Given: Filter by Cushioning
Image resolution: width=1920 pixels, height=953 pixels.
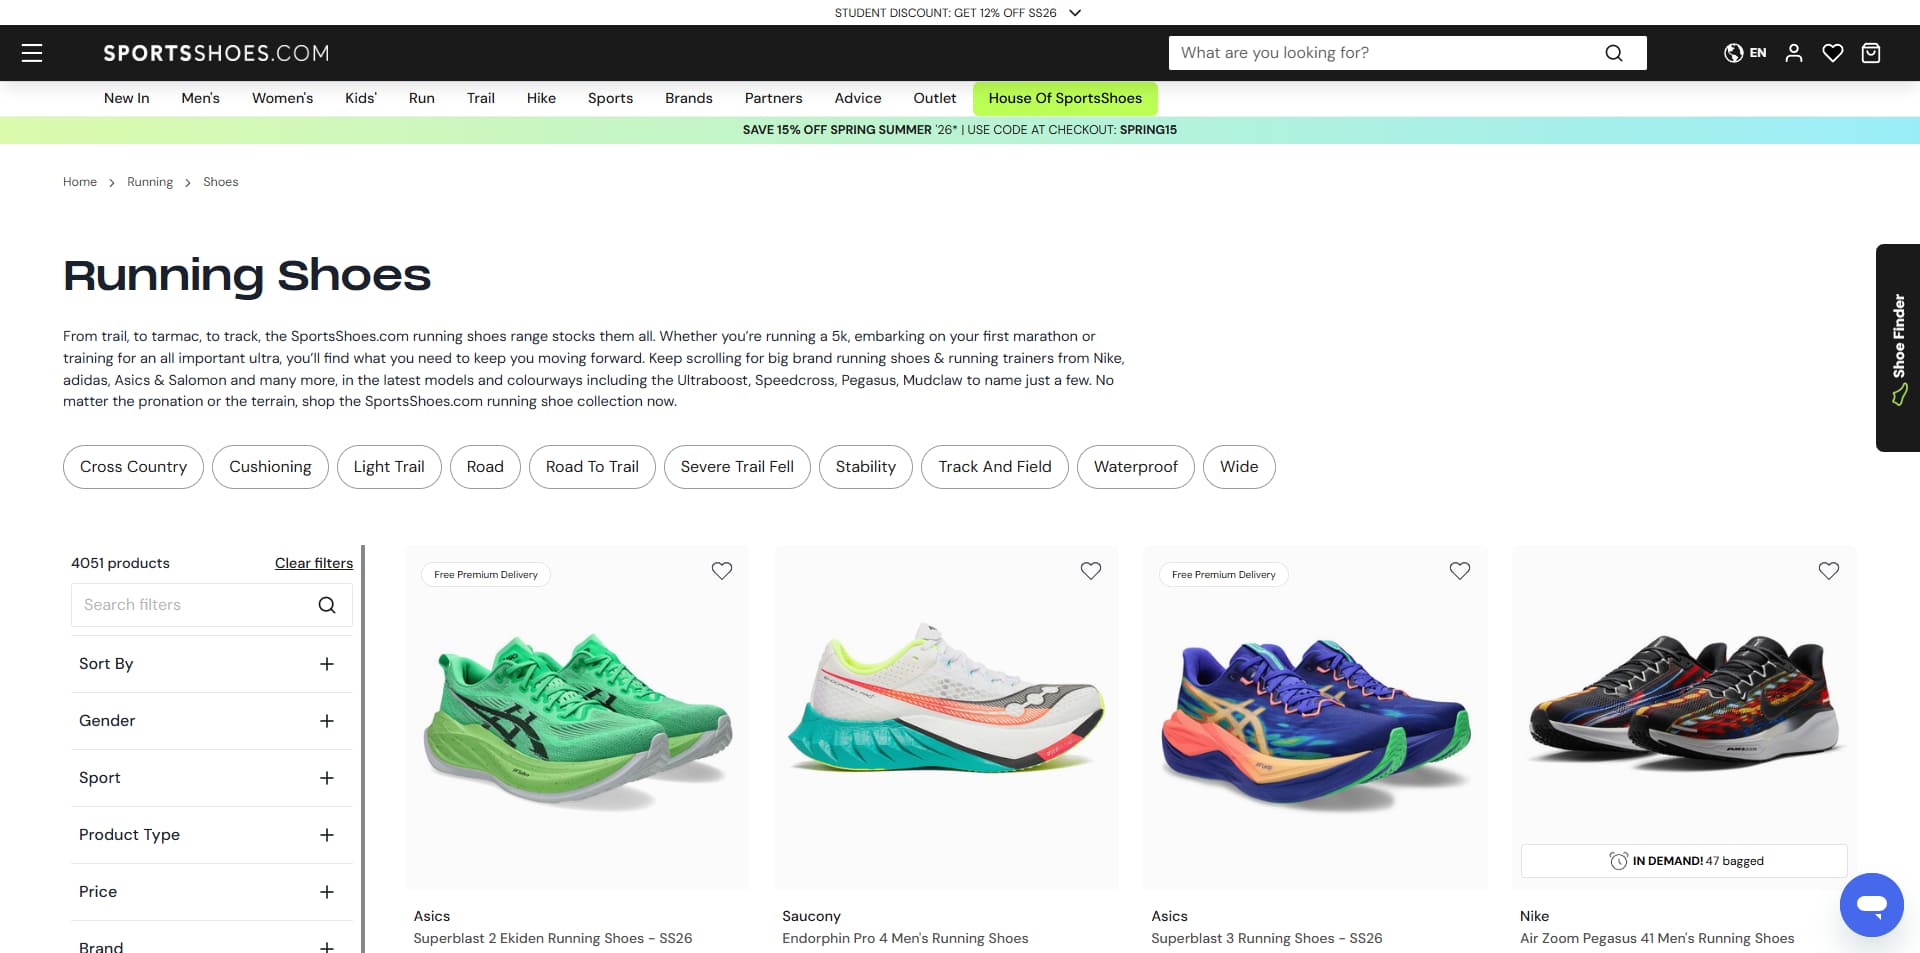Looking at the screenshot, I should pos(270,467).
